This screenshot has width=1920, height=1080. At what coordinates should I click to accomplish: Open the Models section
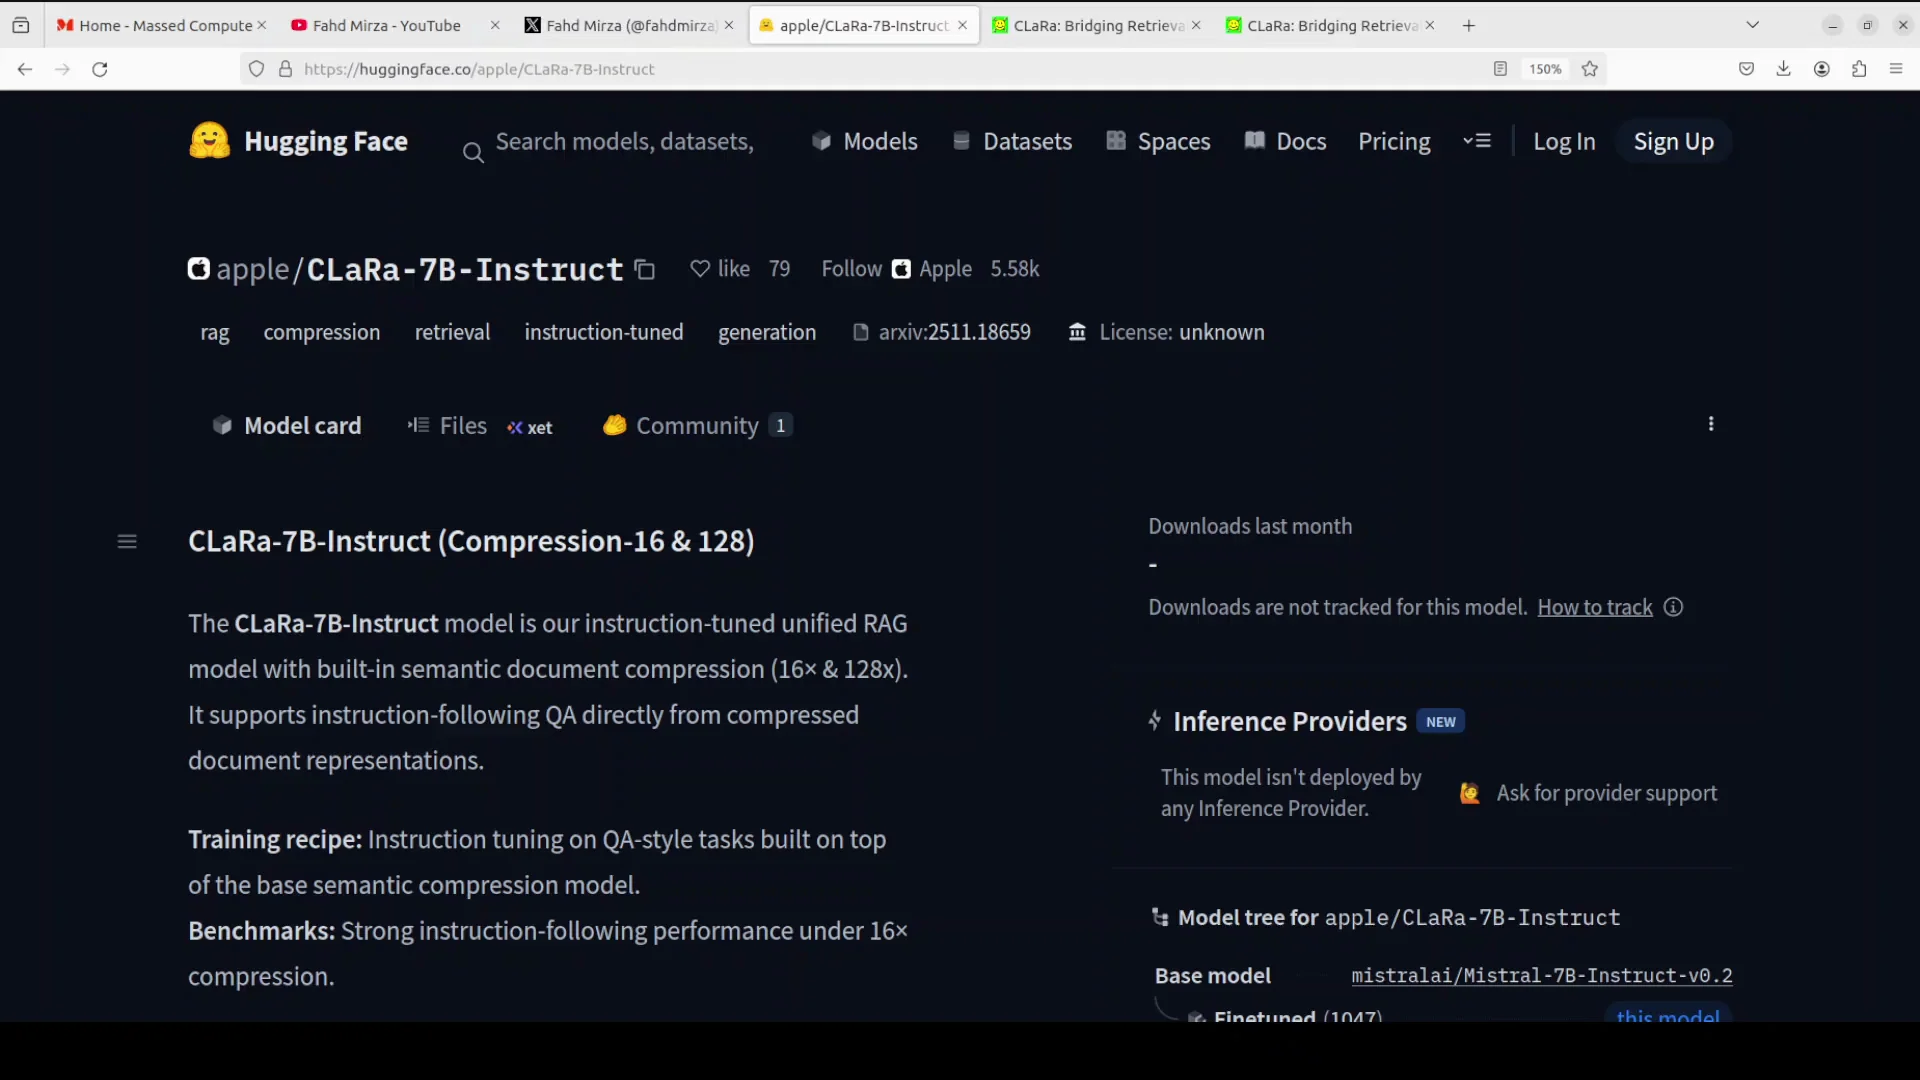point(878,141)
